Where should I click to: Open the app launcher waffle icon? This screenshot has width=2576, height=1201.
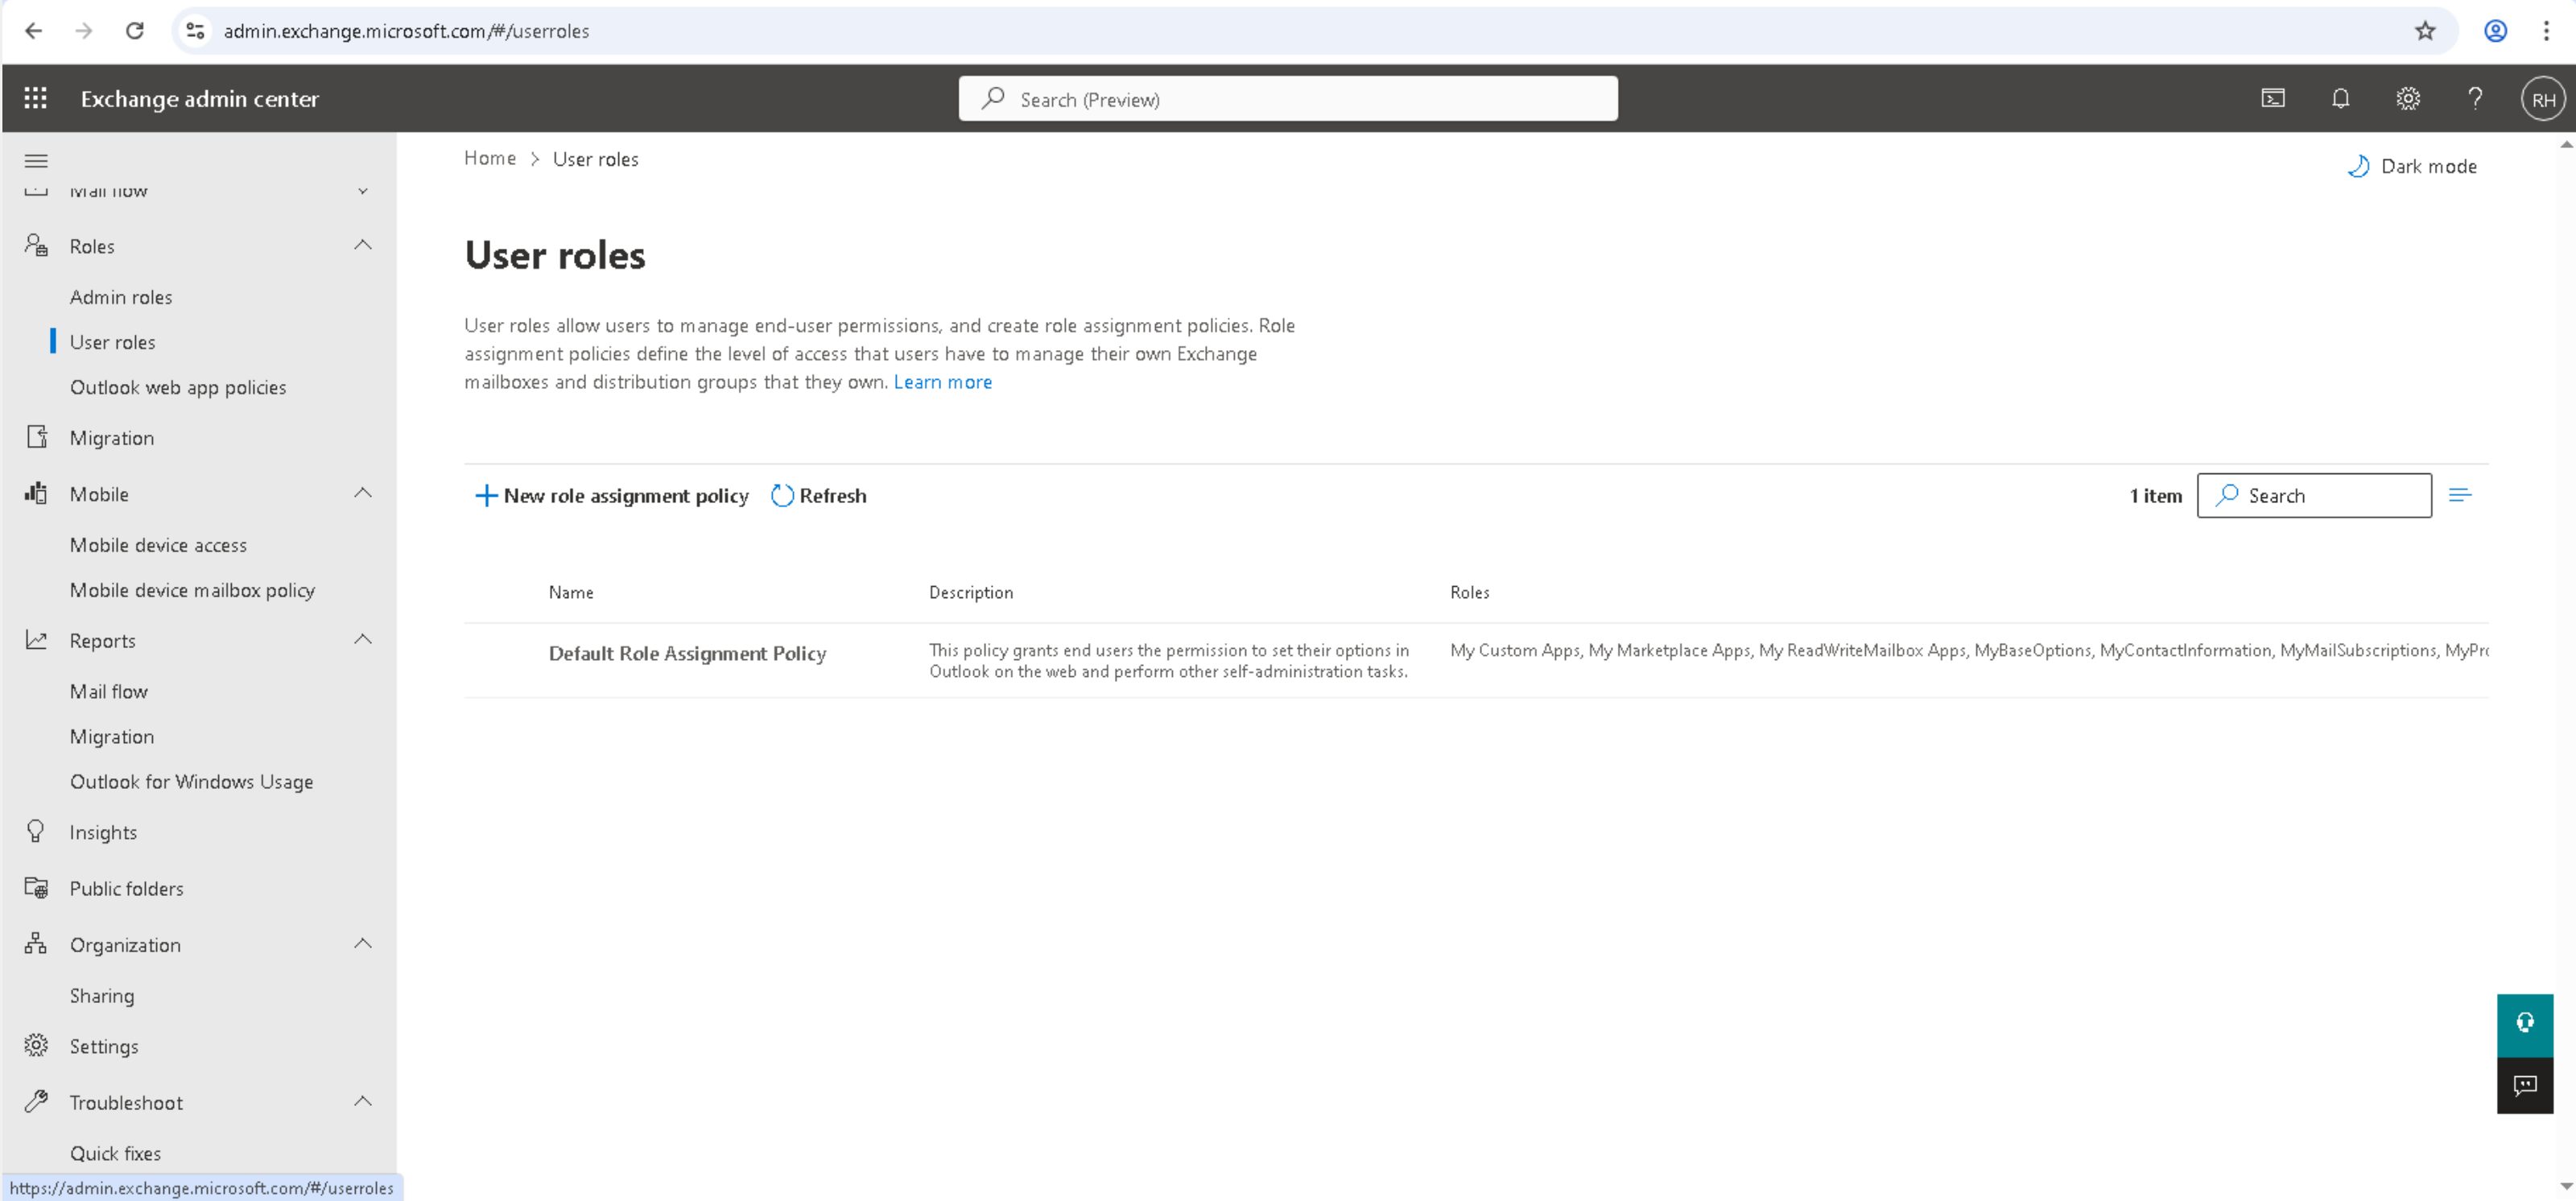(36, 98)
